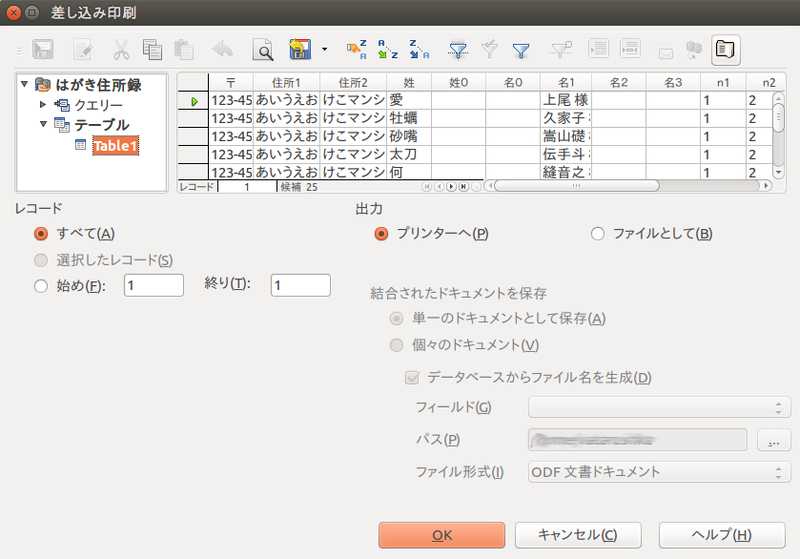Open the Refresh icon's dropdown arrow
This screenshot has height=559, width=800.
point(324,49)
